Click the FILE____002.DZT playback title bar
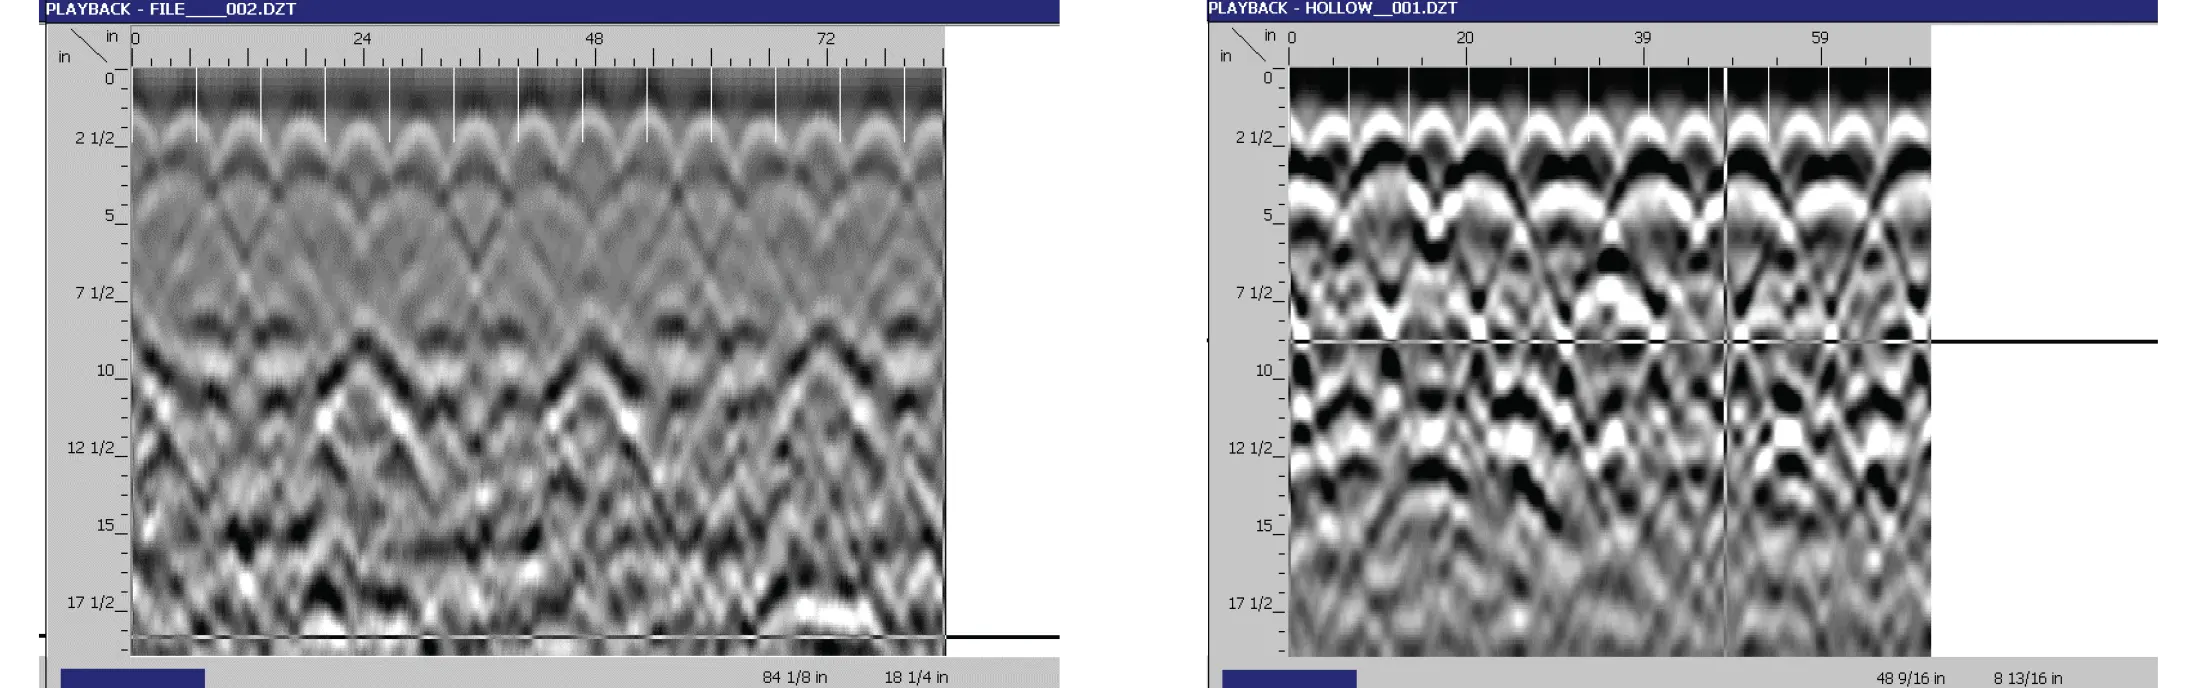 coord(549,10)
